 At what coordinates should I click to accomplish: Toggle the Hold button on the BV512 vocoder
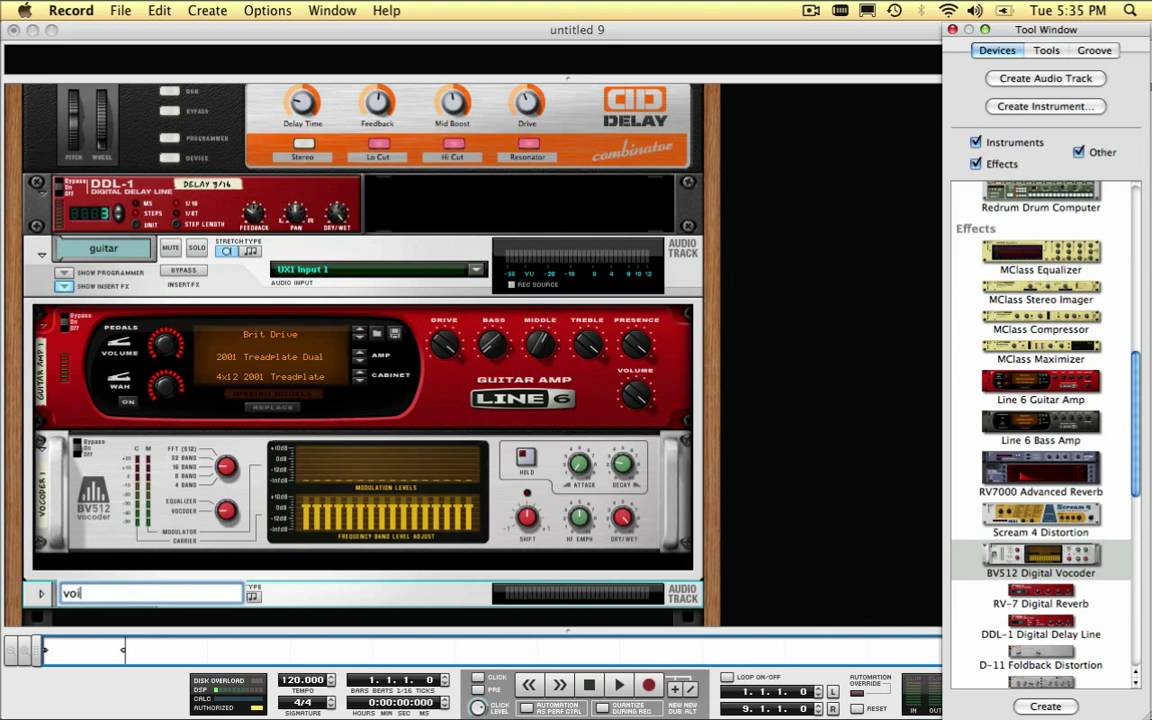[526, 457]
